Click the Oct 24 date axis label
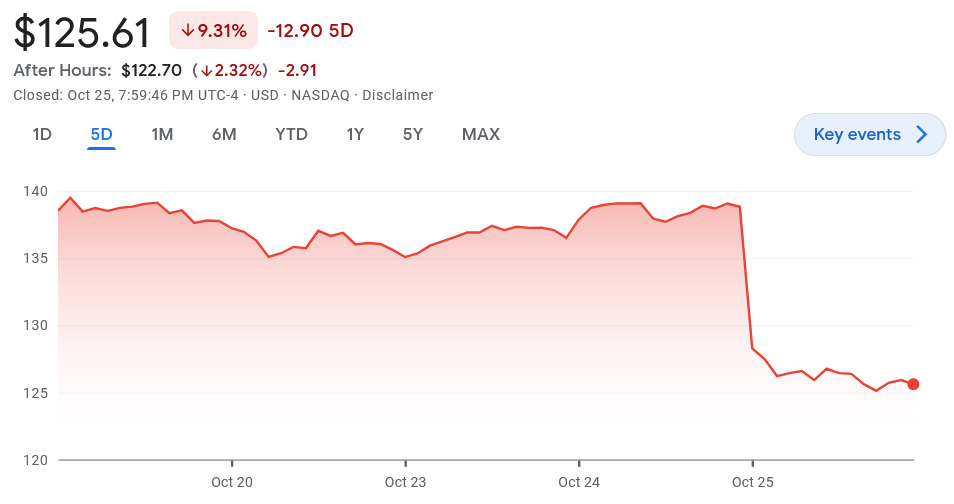954x504 pixels. pyautogui.click(x=579, y=482)
